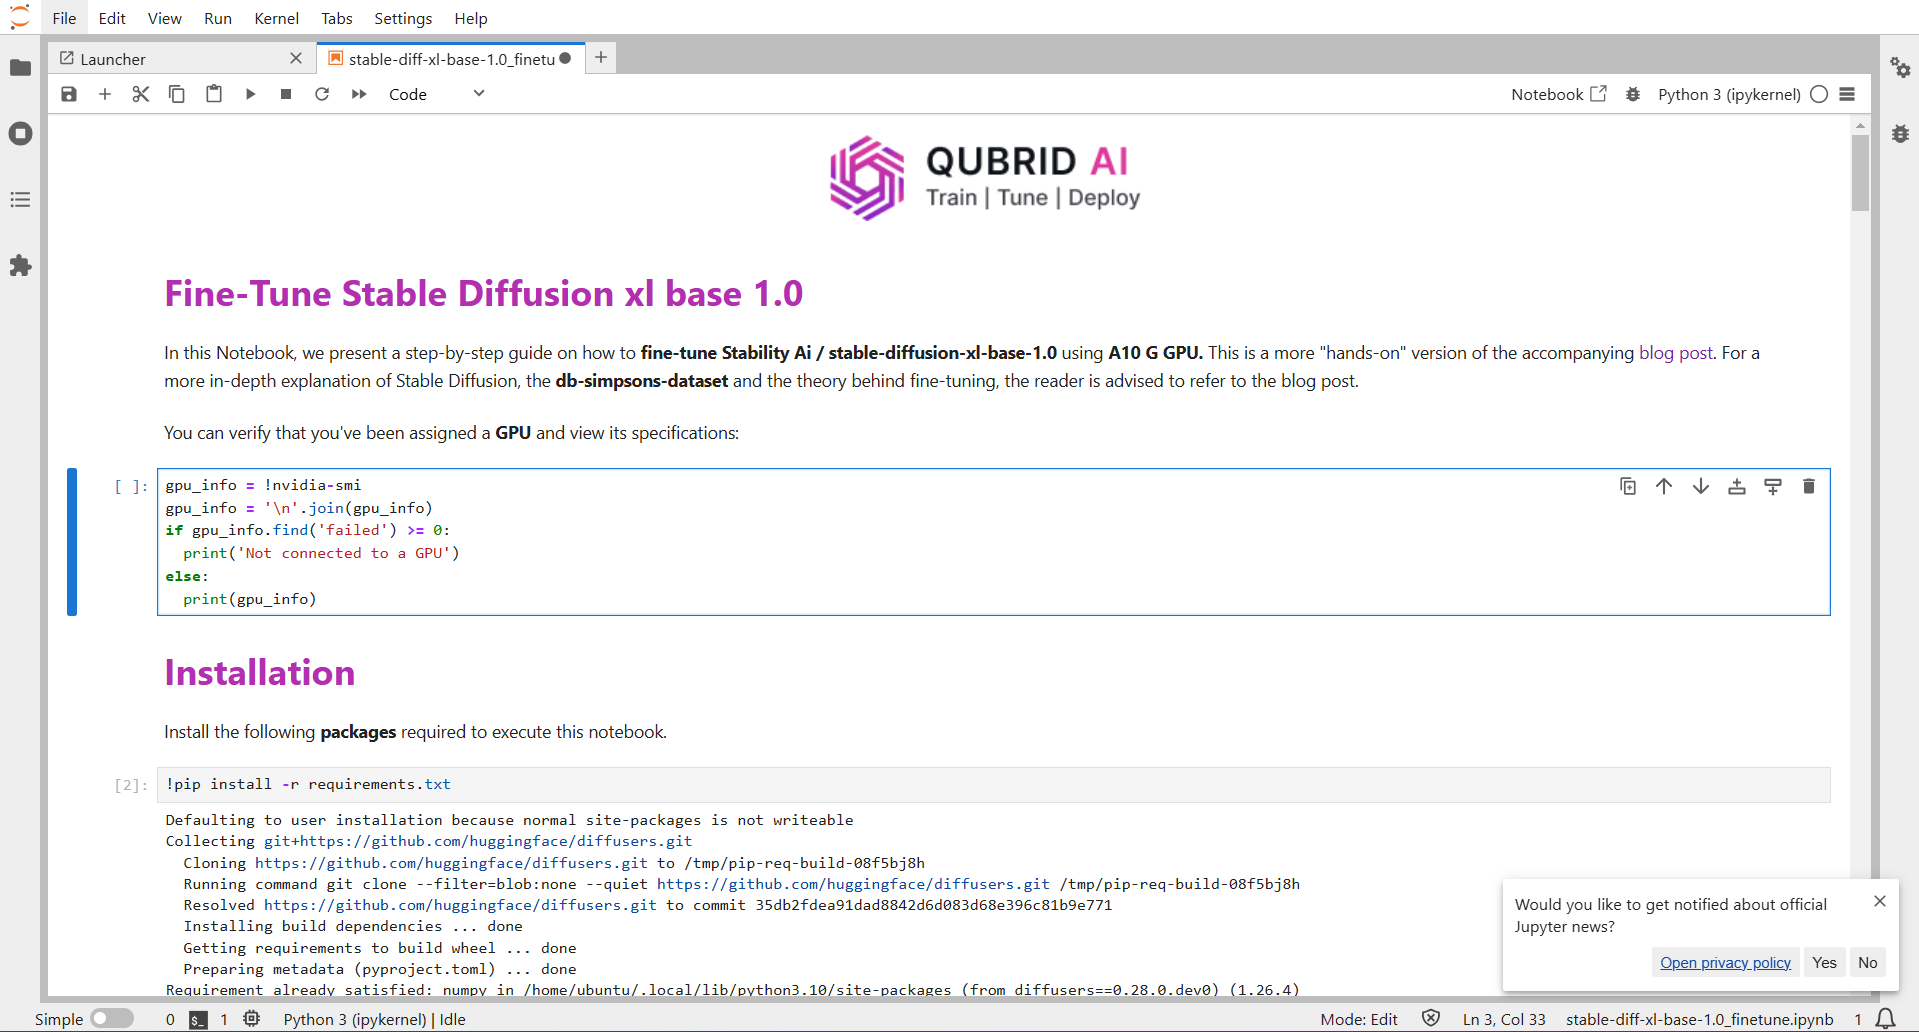Screen dimensions: 1919x1032
Task: Click Python 3 (ipykernel) | Idle status
Action: coord(375,1019)
